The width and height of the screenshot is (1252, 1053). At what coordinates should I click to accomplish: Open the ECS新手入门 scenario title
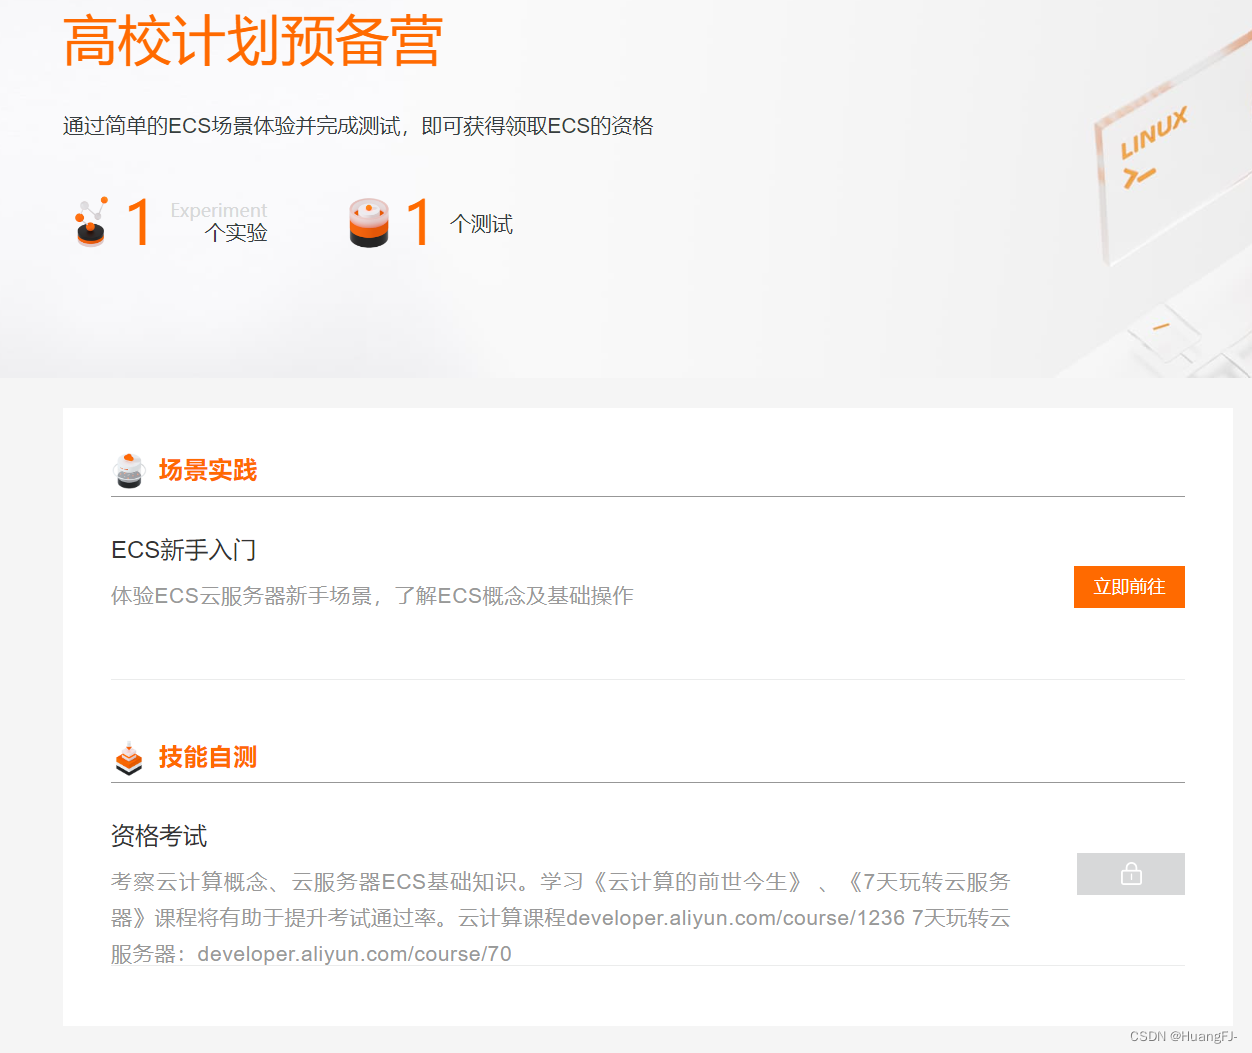(184, 550)
